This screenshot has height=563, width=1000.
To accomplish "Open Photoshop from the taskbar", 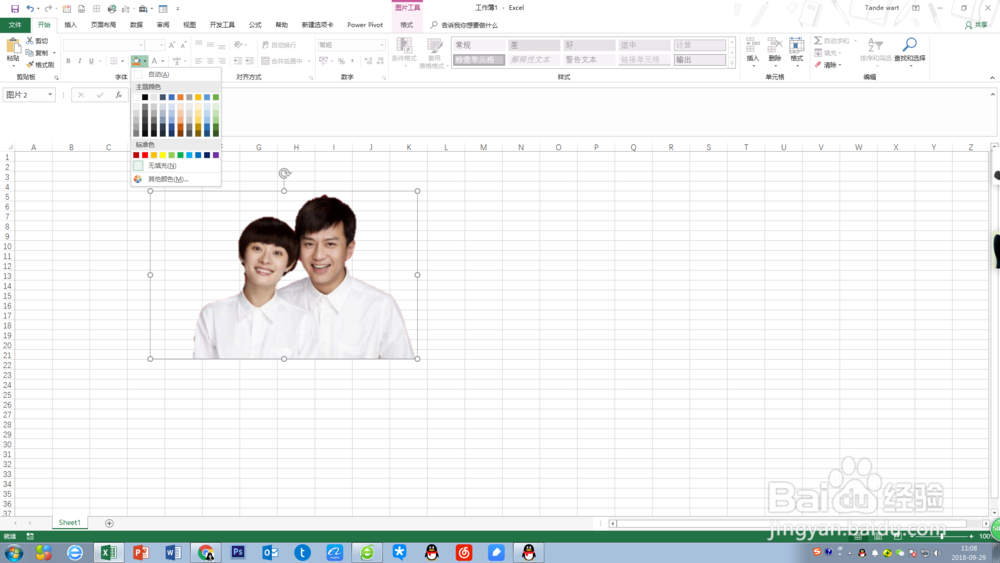I will (x=238, y=552).
